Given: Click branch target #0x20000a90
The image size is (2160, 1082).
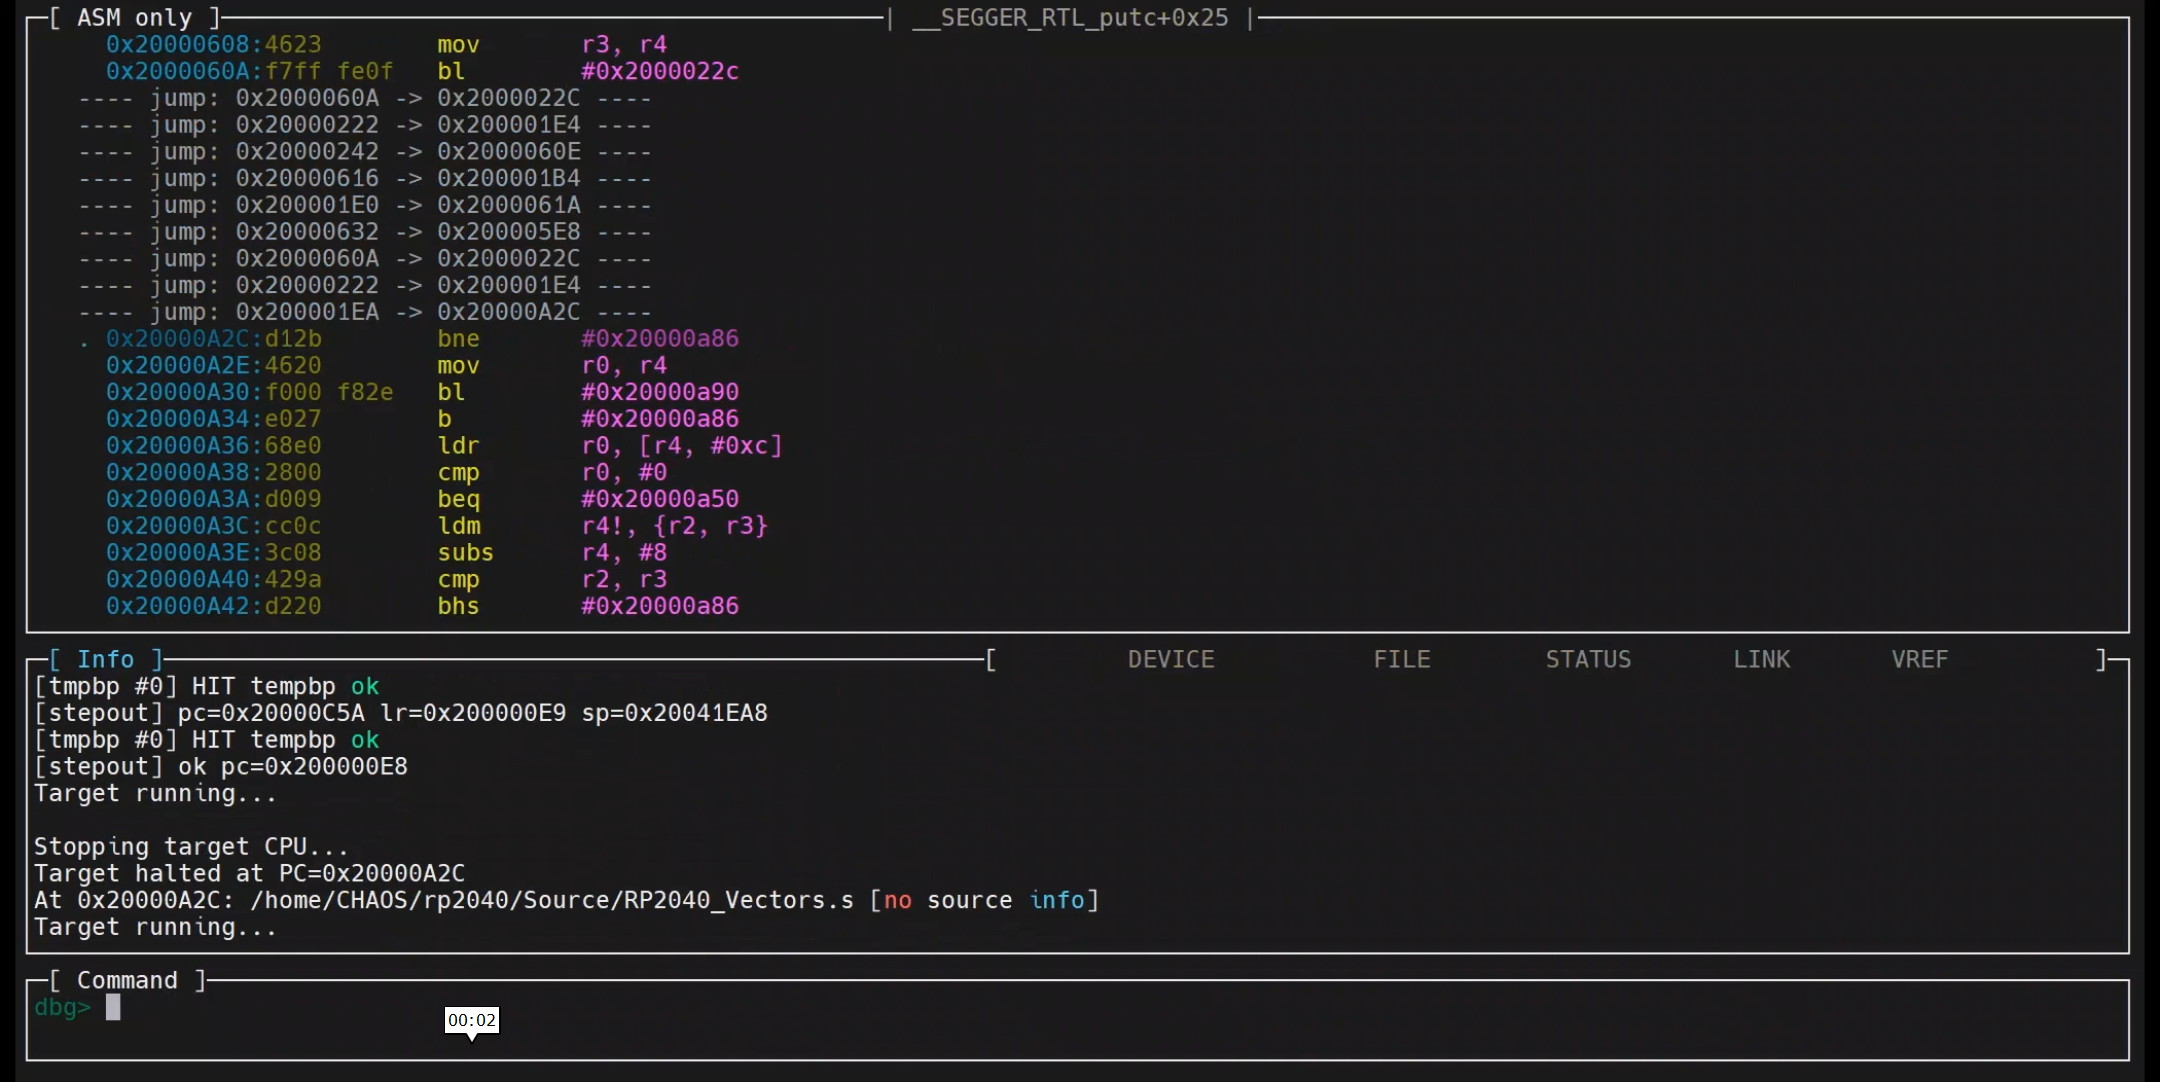Looking at the screenshot, I should pos(659,392).
